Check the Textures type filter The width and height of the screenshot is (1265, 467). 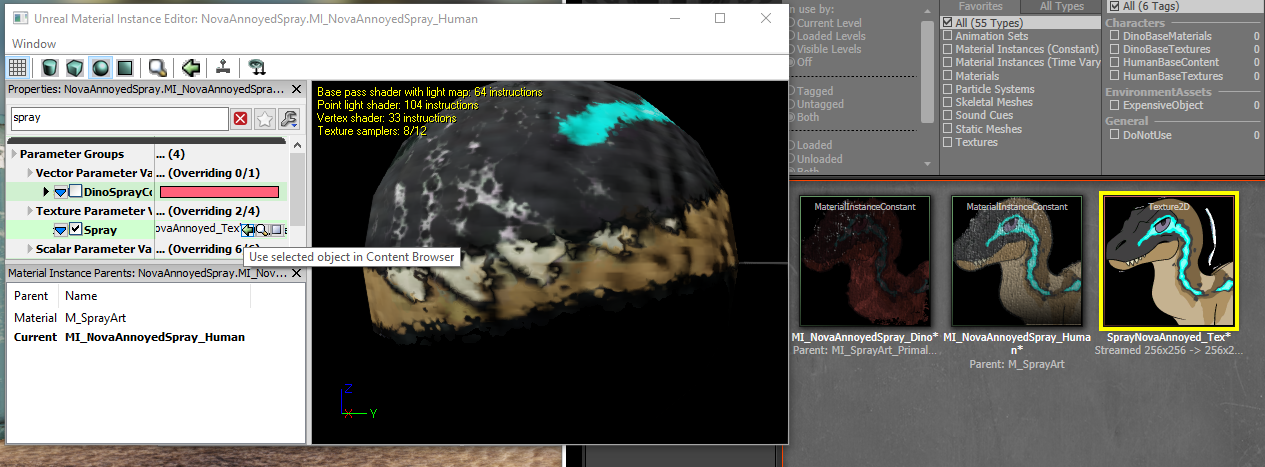[948, 142]
